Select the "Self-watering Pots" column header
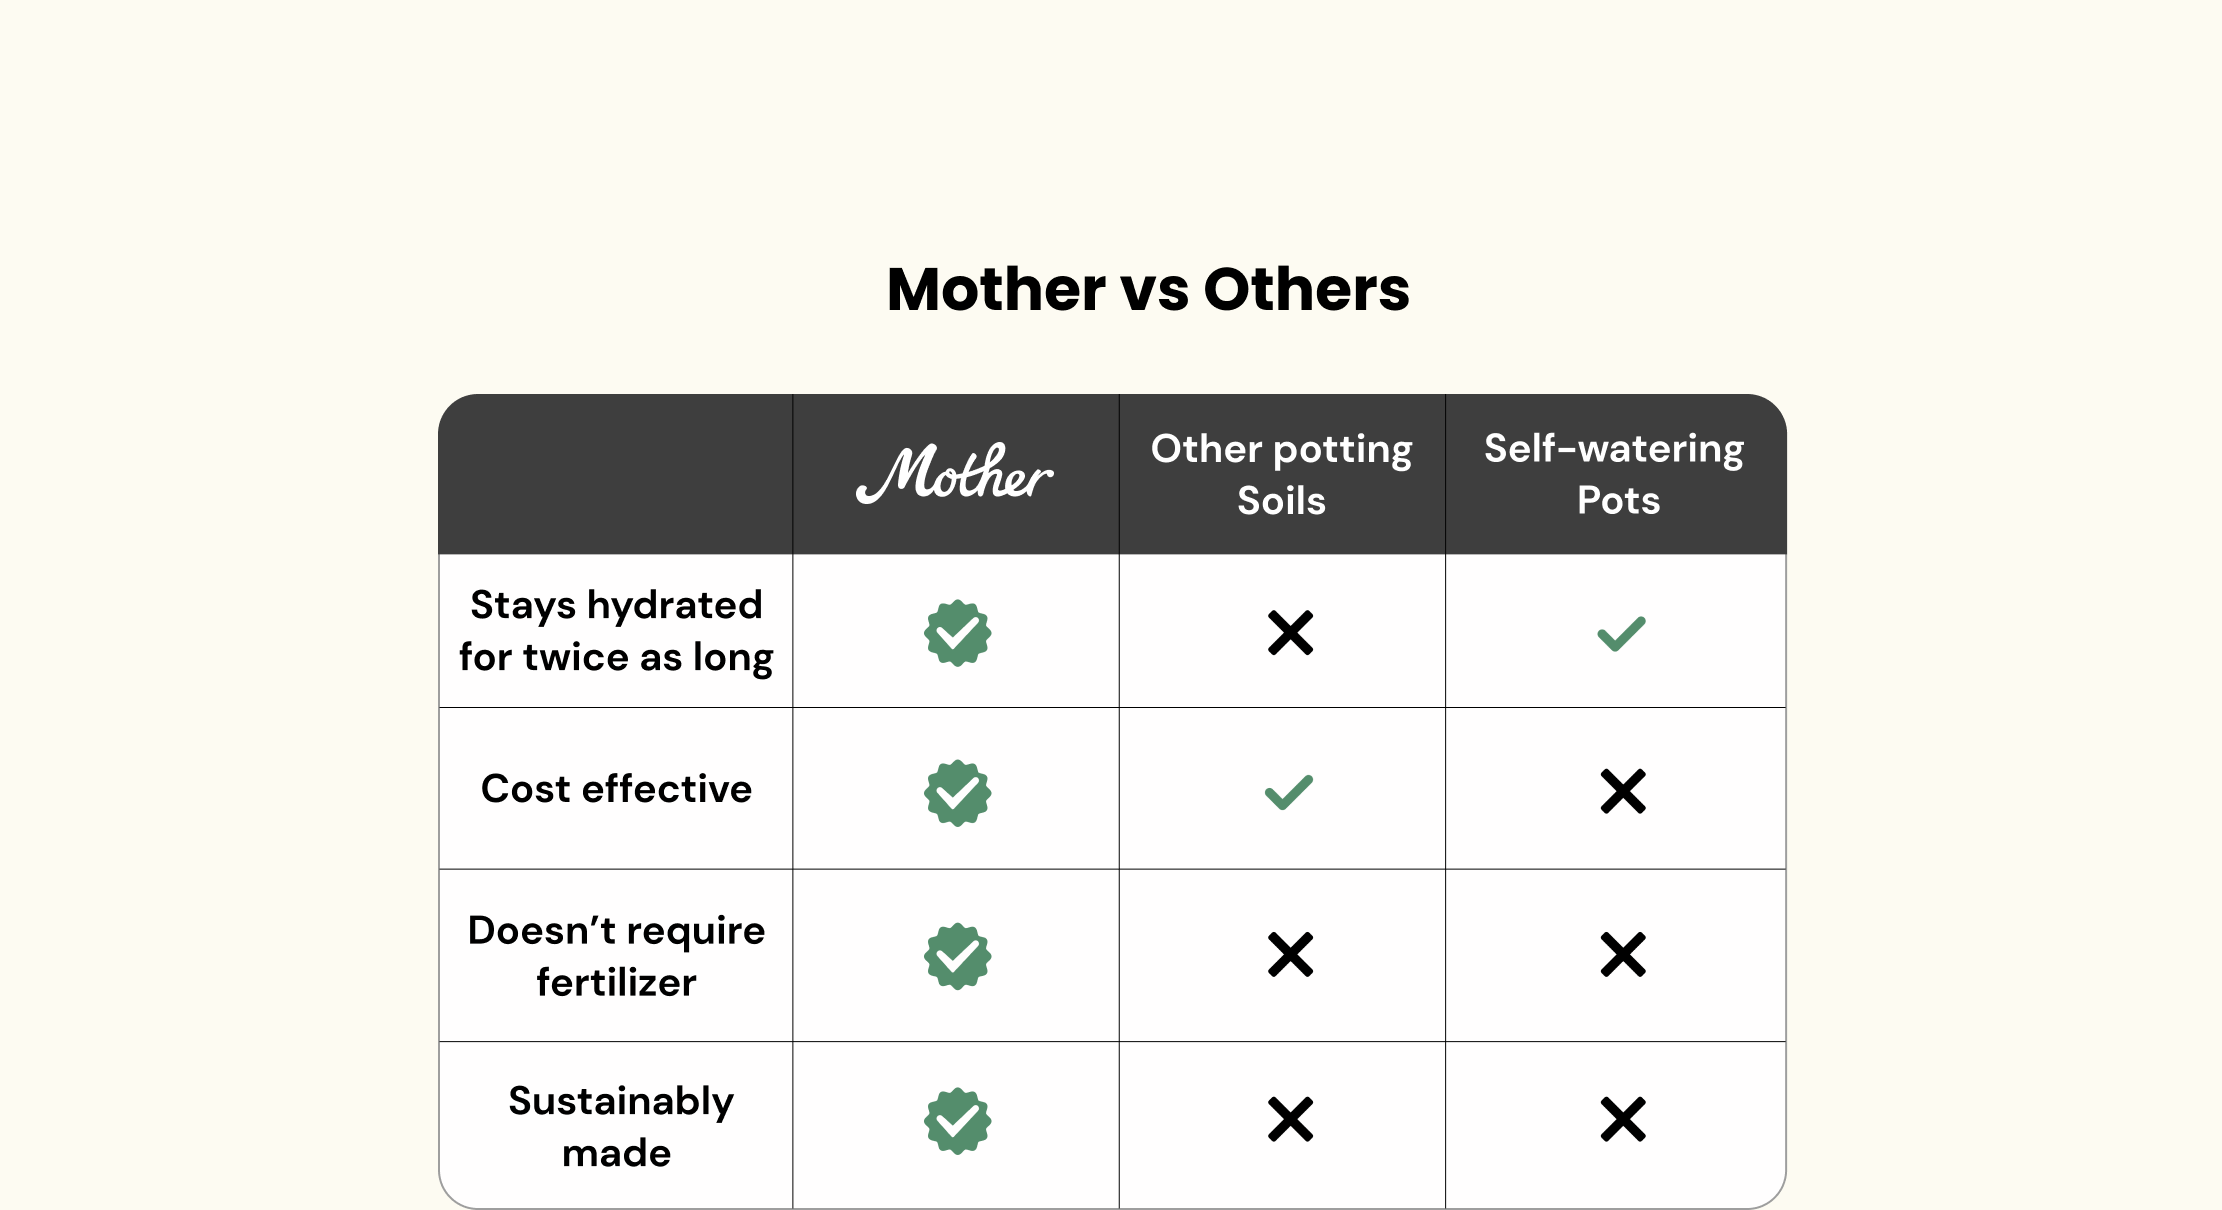The image size is (2222, 1210). click(1615, 475)
